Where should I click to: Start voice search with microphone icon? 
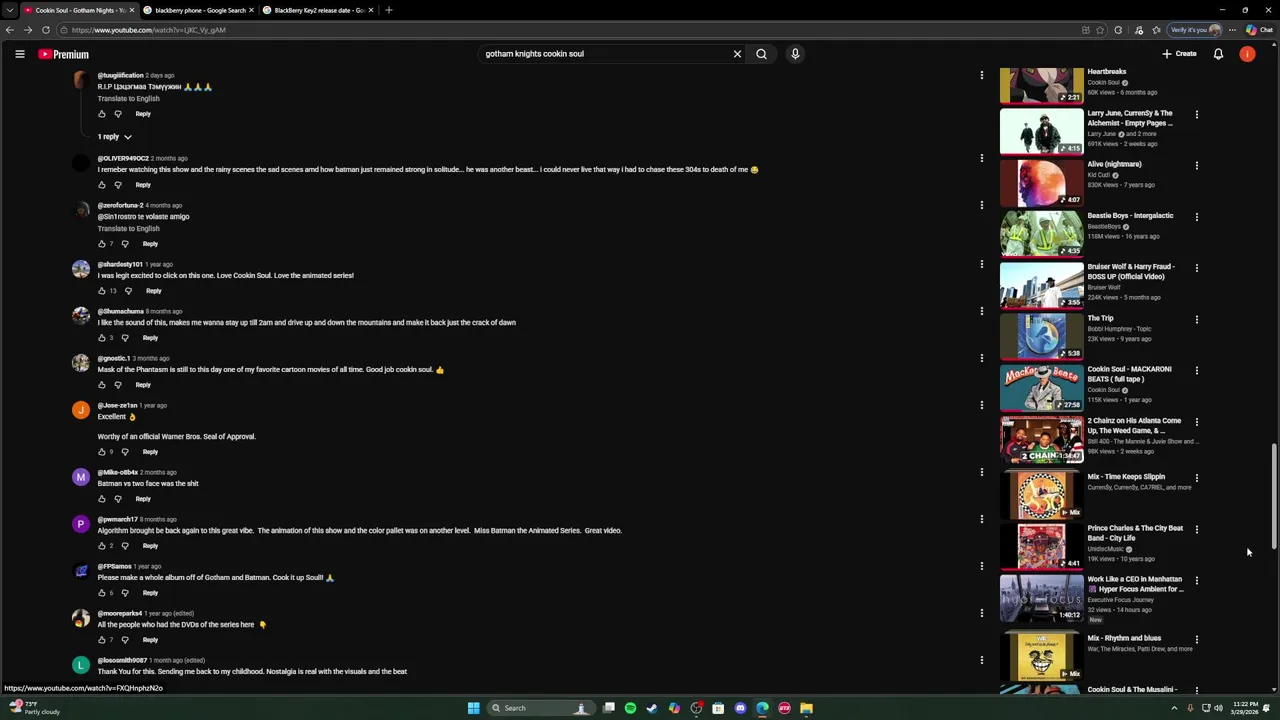click(x=795, y=54)
